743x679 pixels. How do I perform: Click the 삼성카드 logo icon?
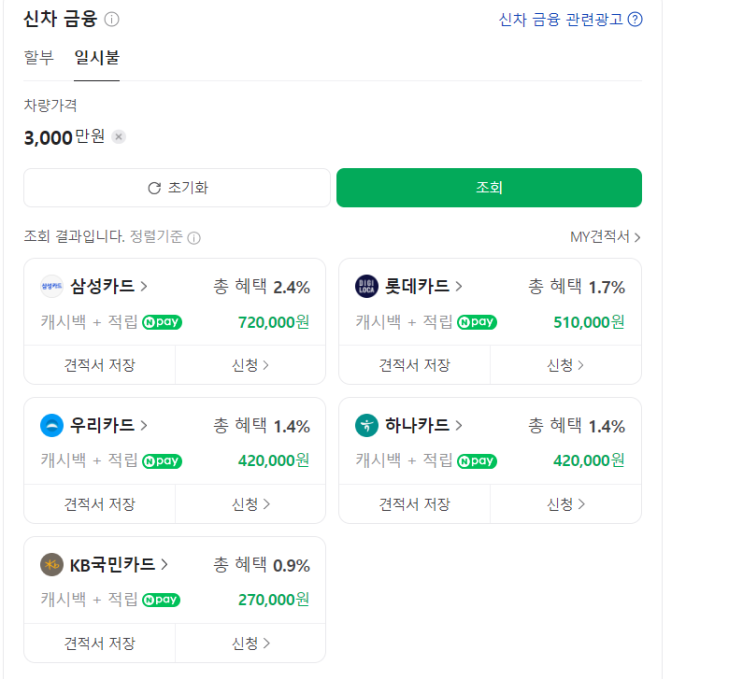point(52,287)
